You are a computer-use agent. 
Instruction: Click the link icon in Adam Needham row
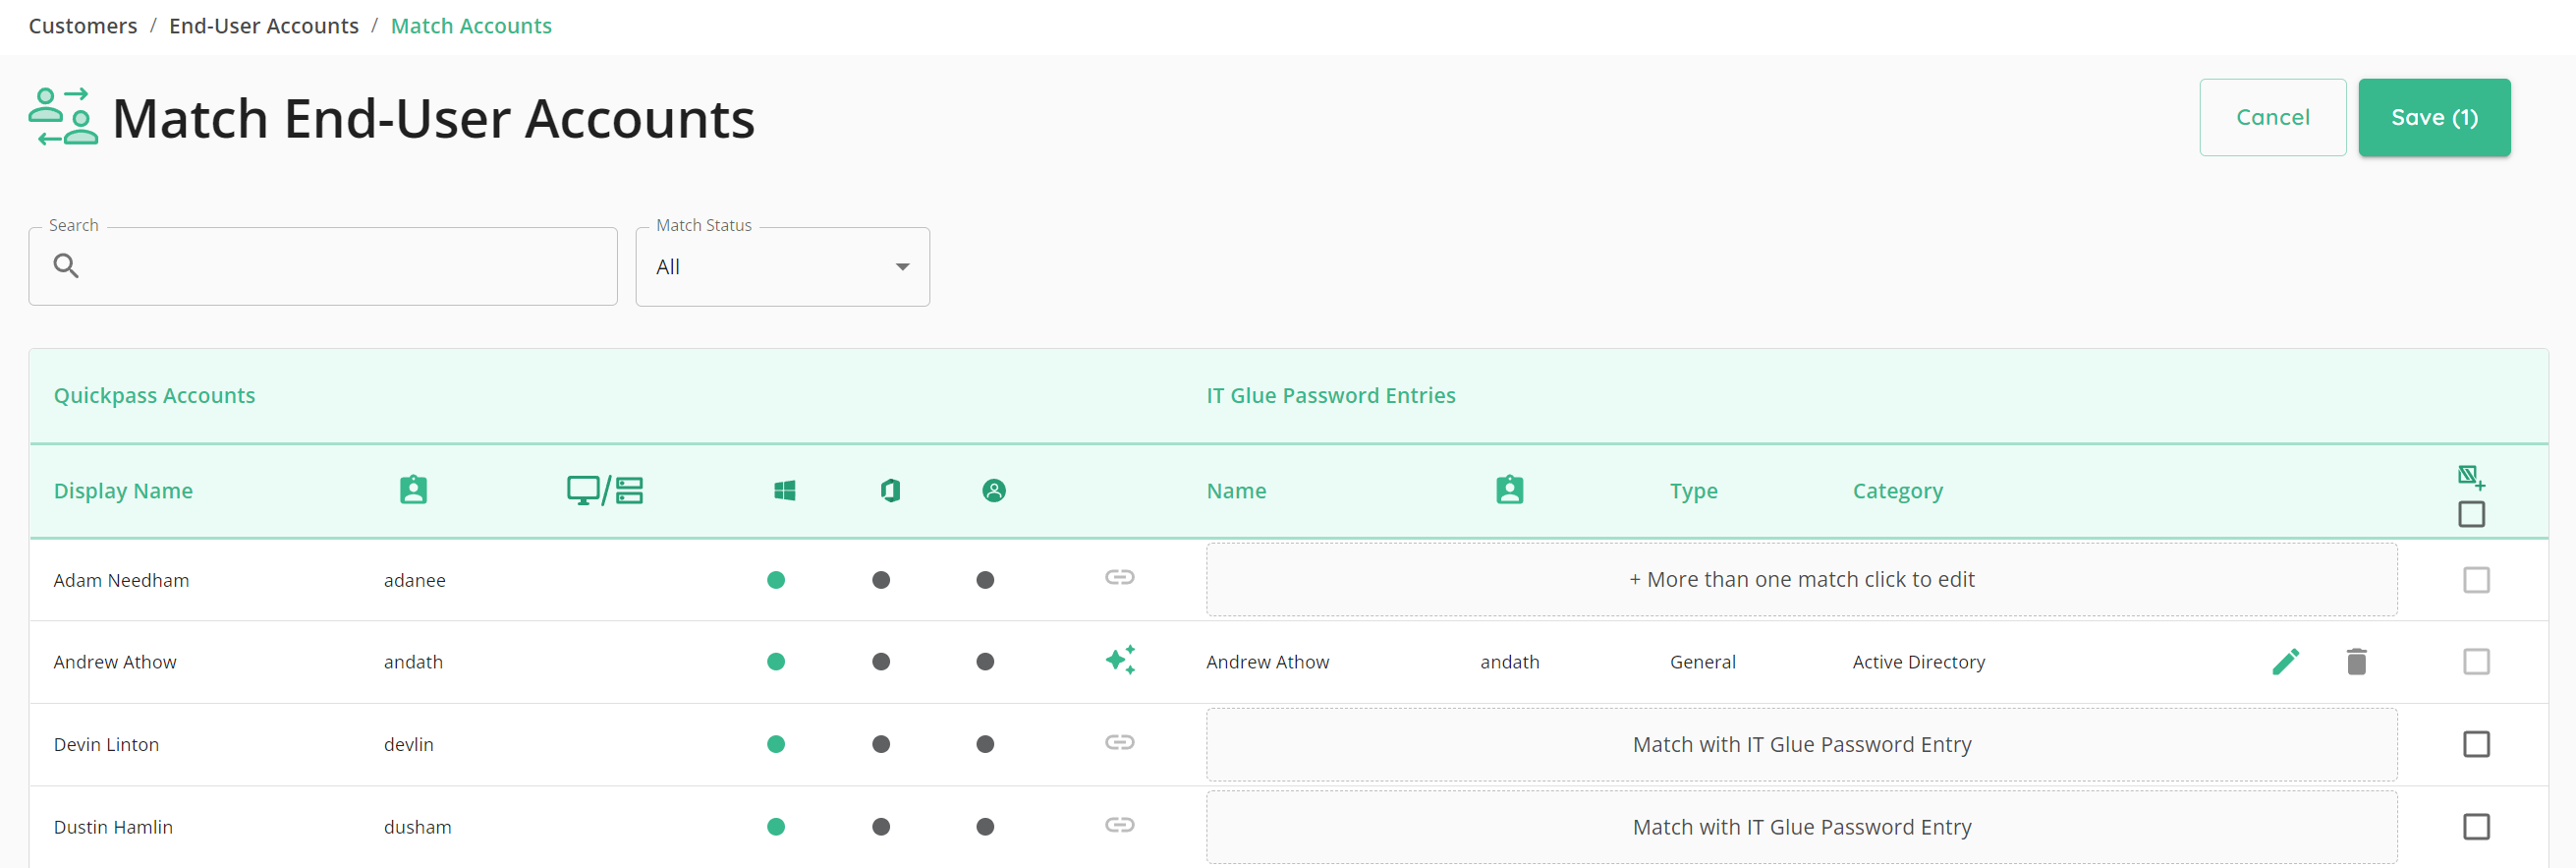(x=1120, y=577)
